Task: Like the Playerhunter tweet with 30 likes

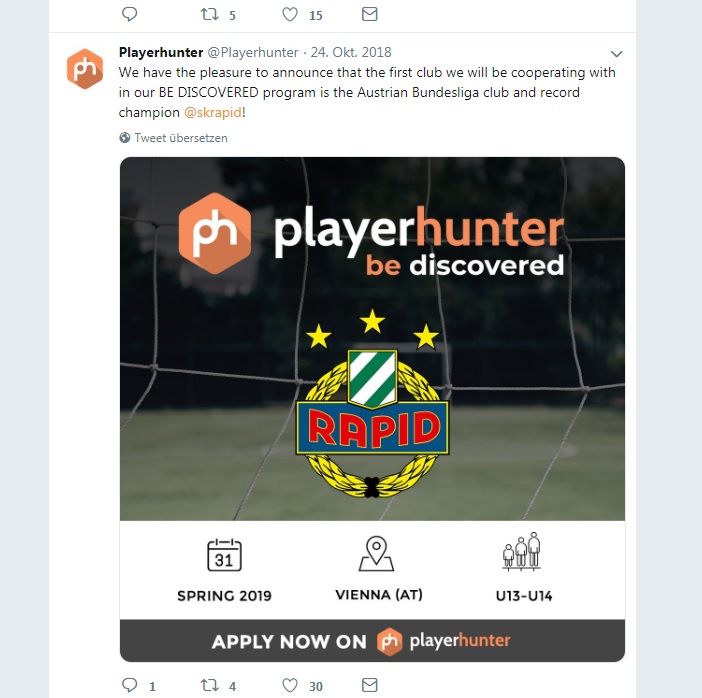Action: (290, 685)
